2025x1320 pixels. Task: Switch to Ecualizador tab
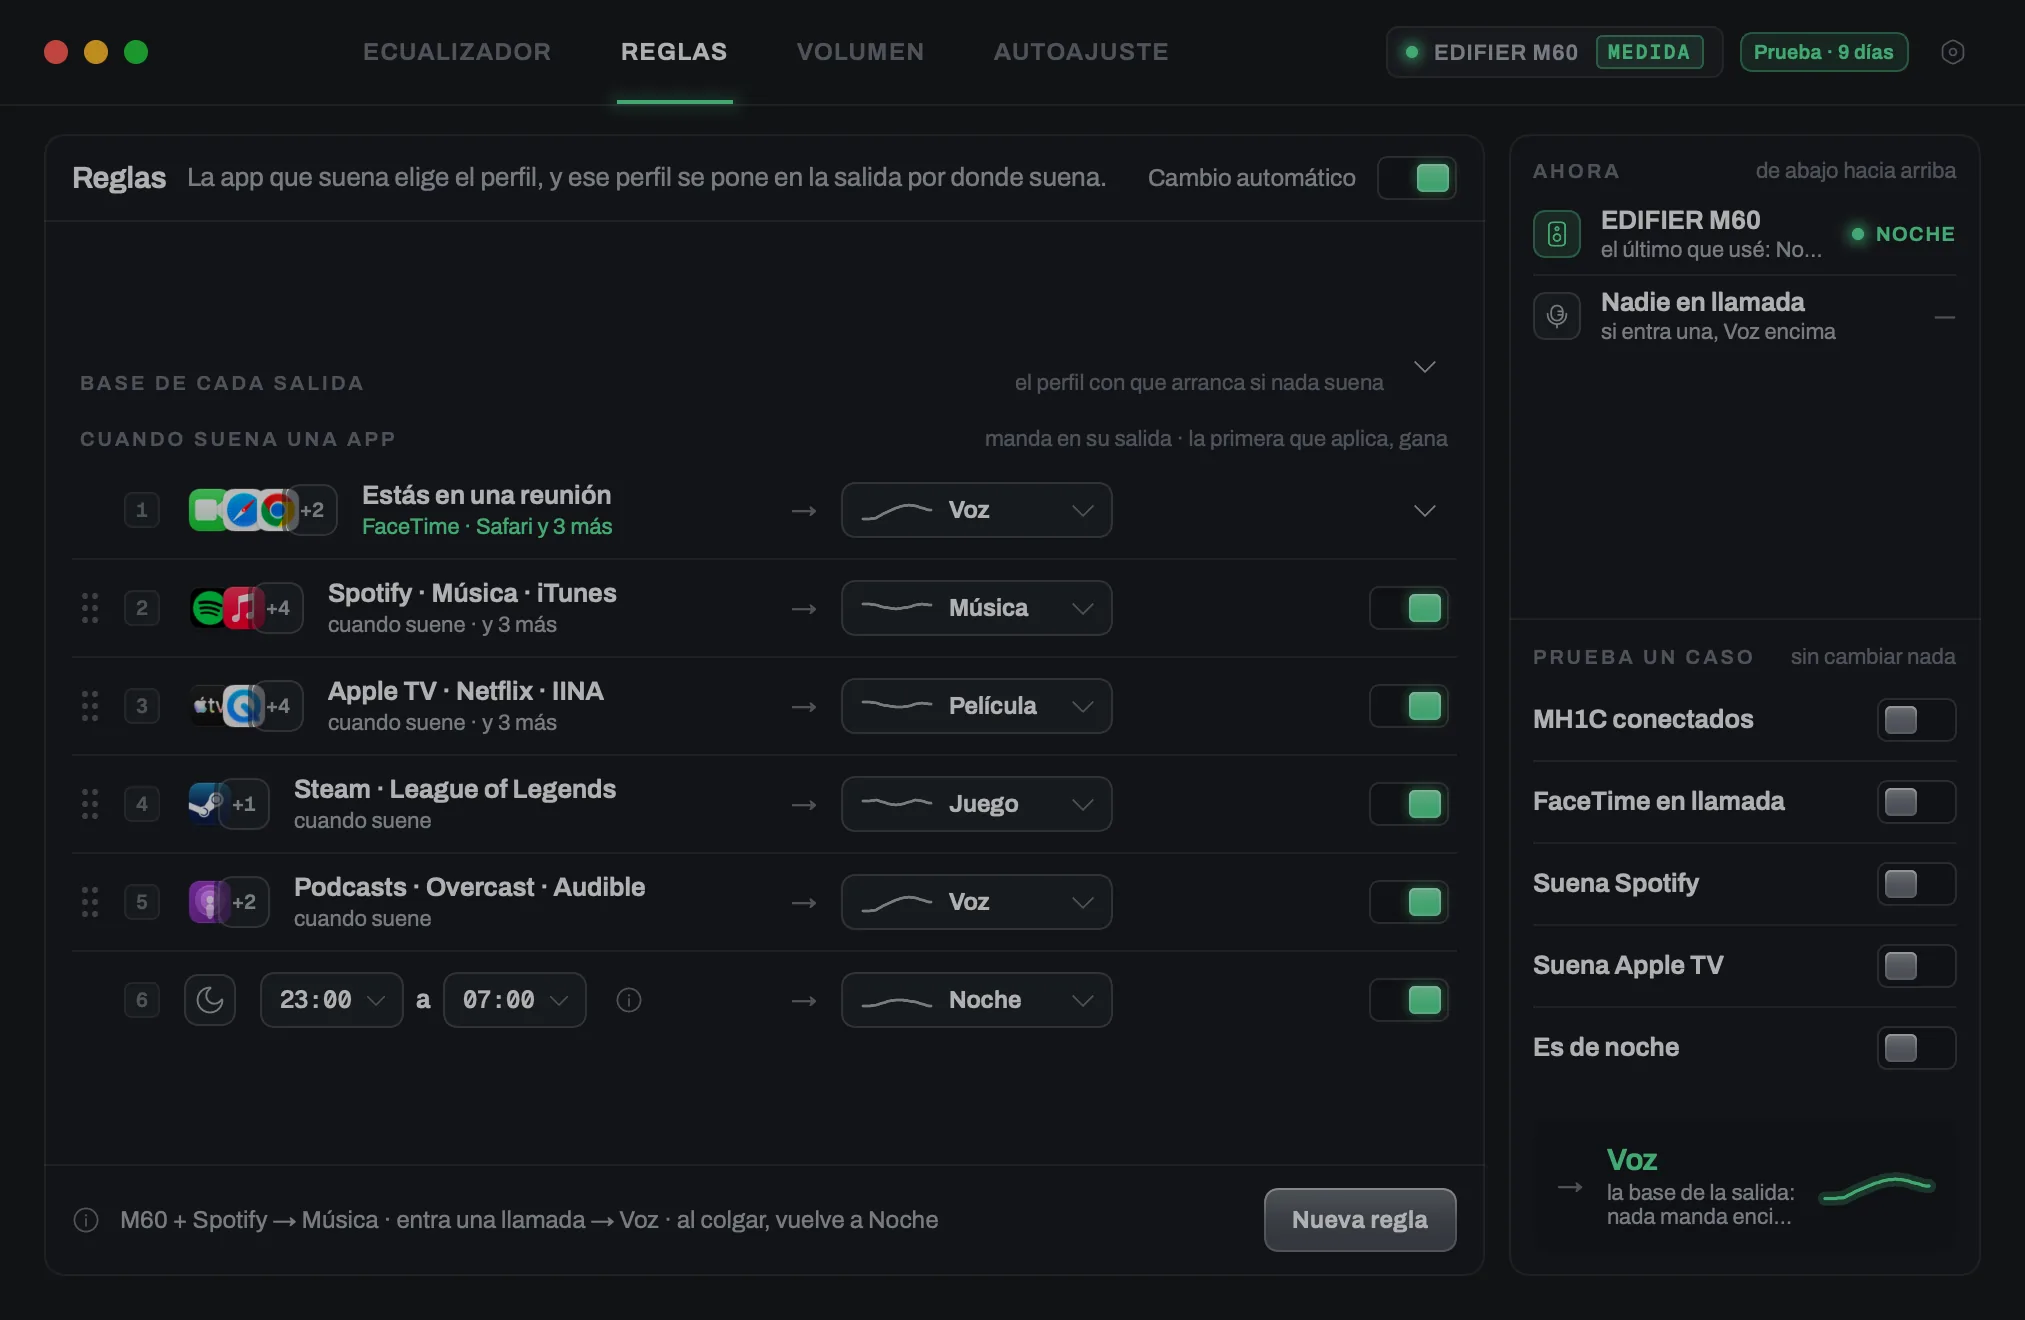pyautogui.click(x=457, y=52)
